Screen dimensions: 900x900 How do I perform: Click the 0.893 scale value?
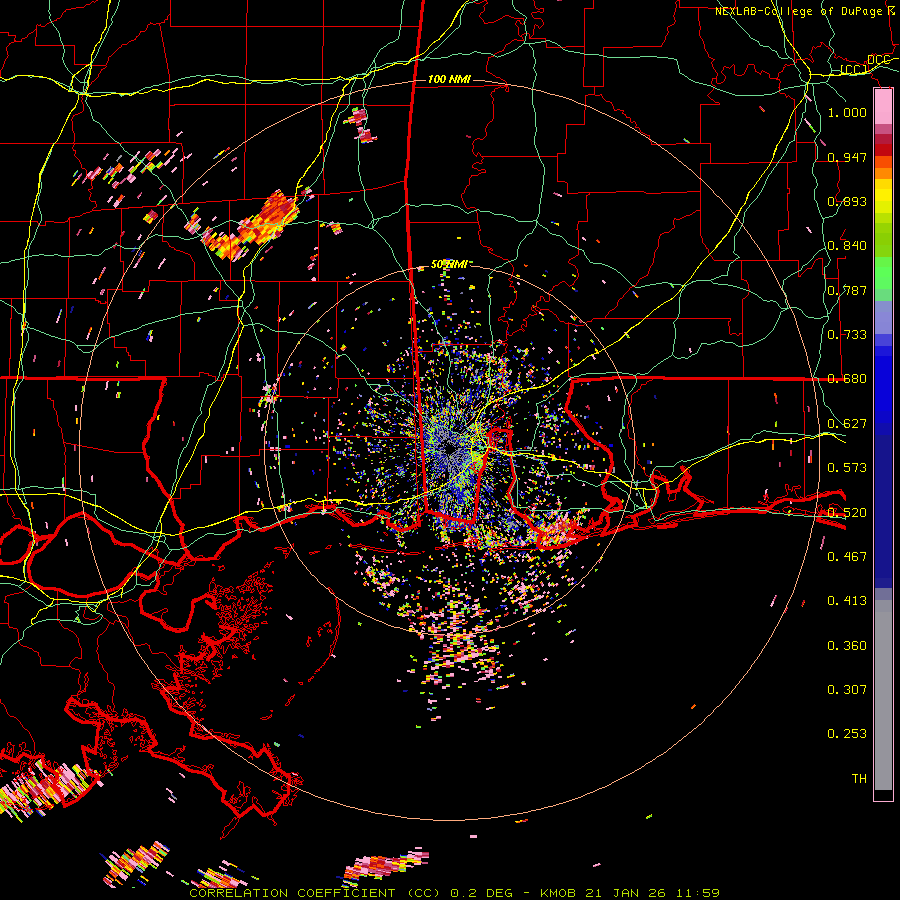coord(847,201)
